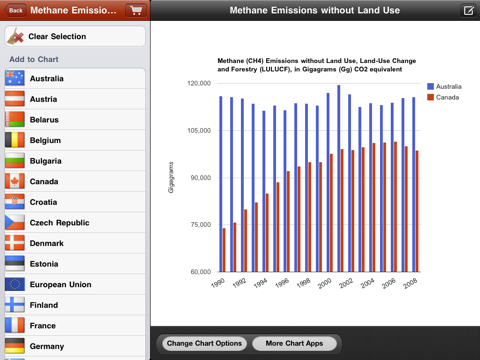Click the blue Australia legend swatch

click(x=430, y=86)
